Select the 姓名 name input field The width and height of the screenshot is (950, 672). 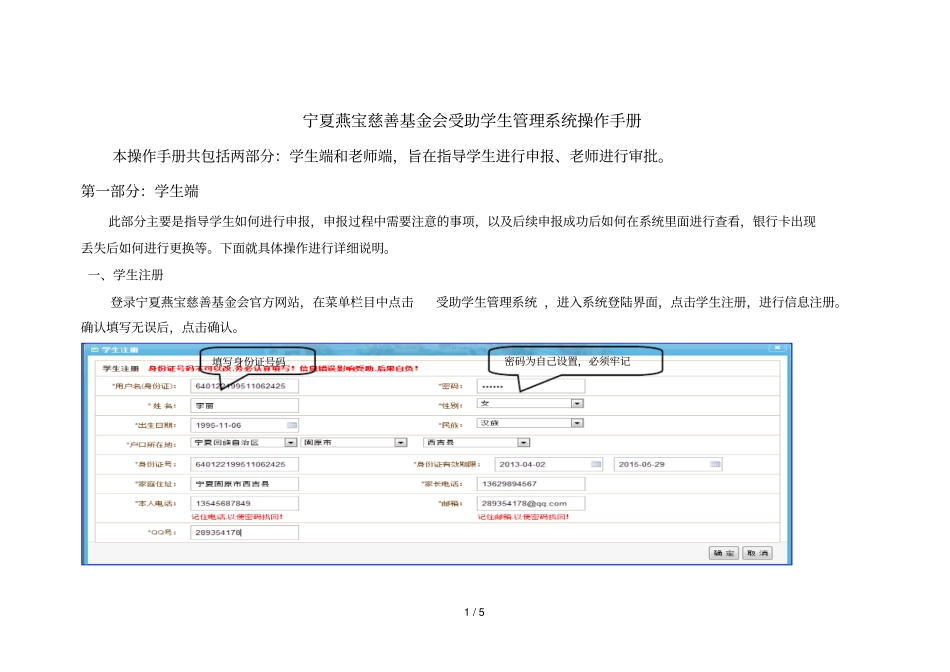(244, 406)
